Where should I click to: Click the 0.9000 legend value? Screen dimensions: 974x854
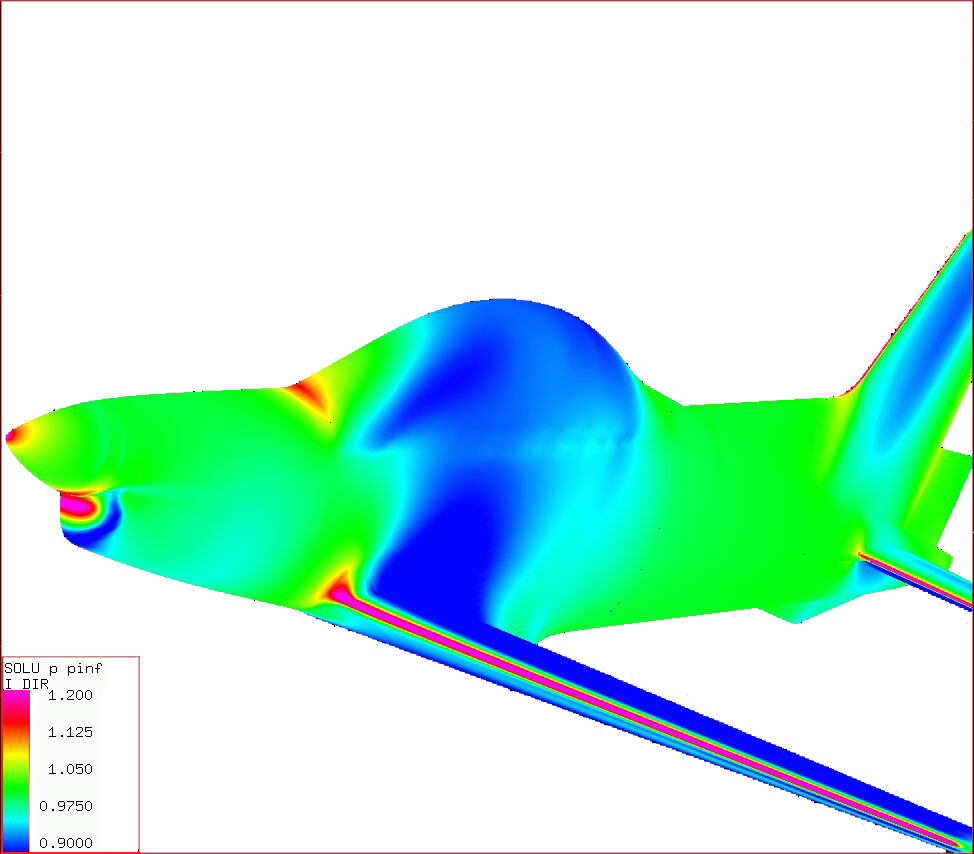66,843
